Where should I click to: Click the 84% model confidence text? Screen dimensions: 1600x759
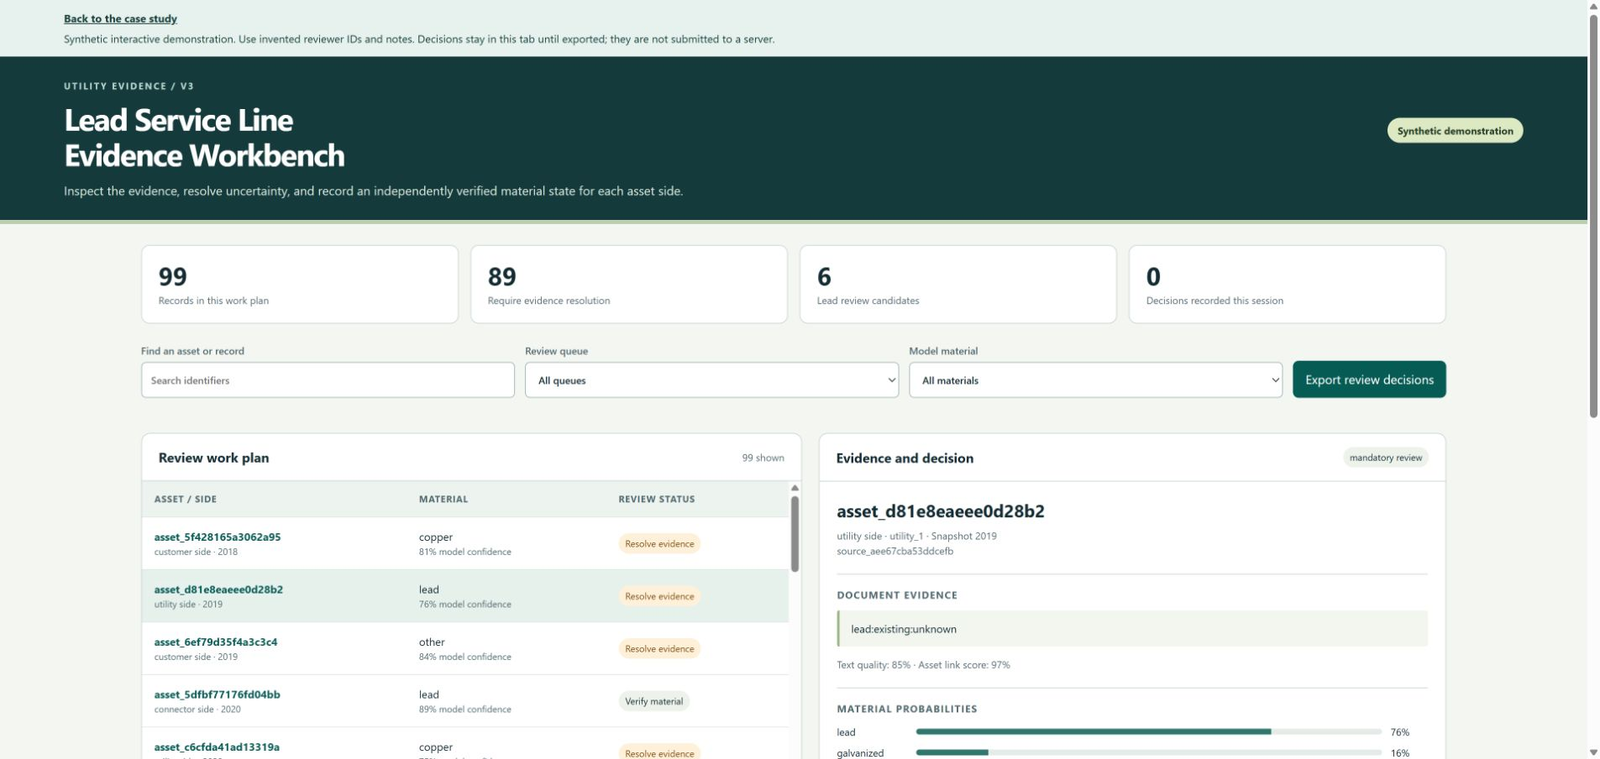tap(465, 657)
